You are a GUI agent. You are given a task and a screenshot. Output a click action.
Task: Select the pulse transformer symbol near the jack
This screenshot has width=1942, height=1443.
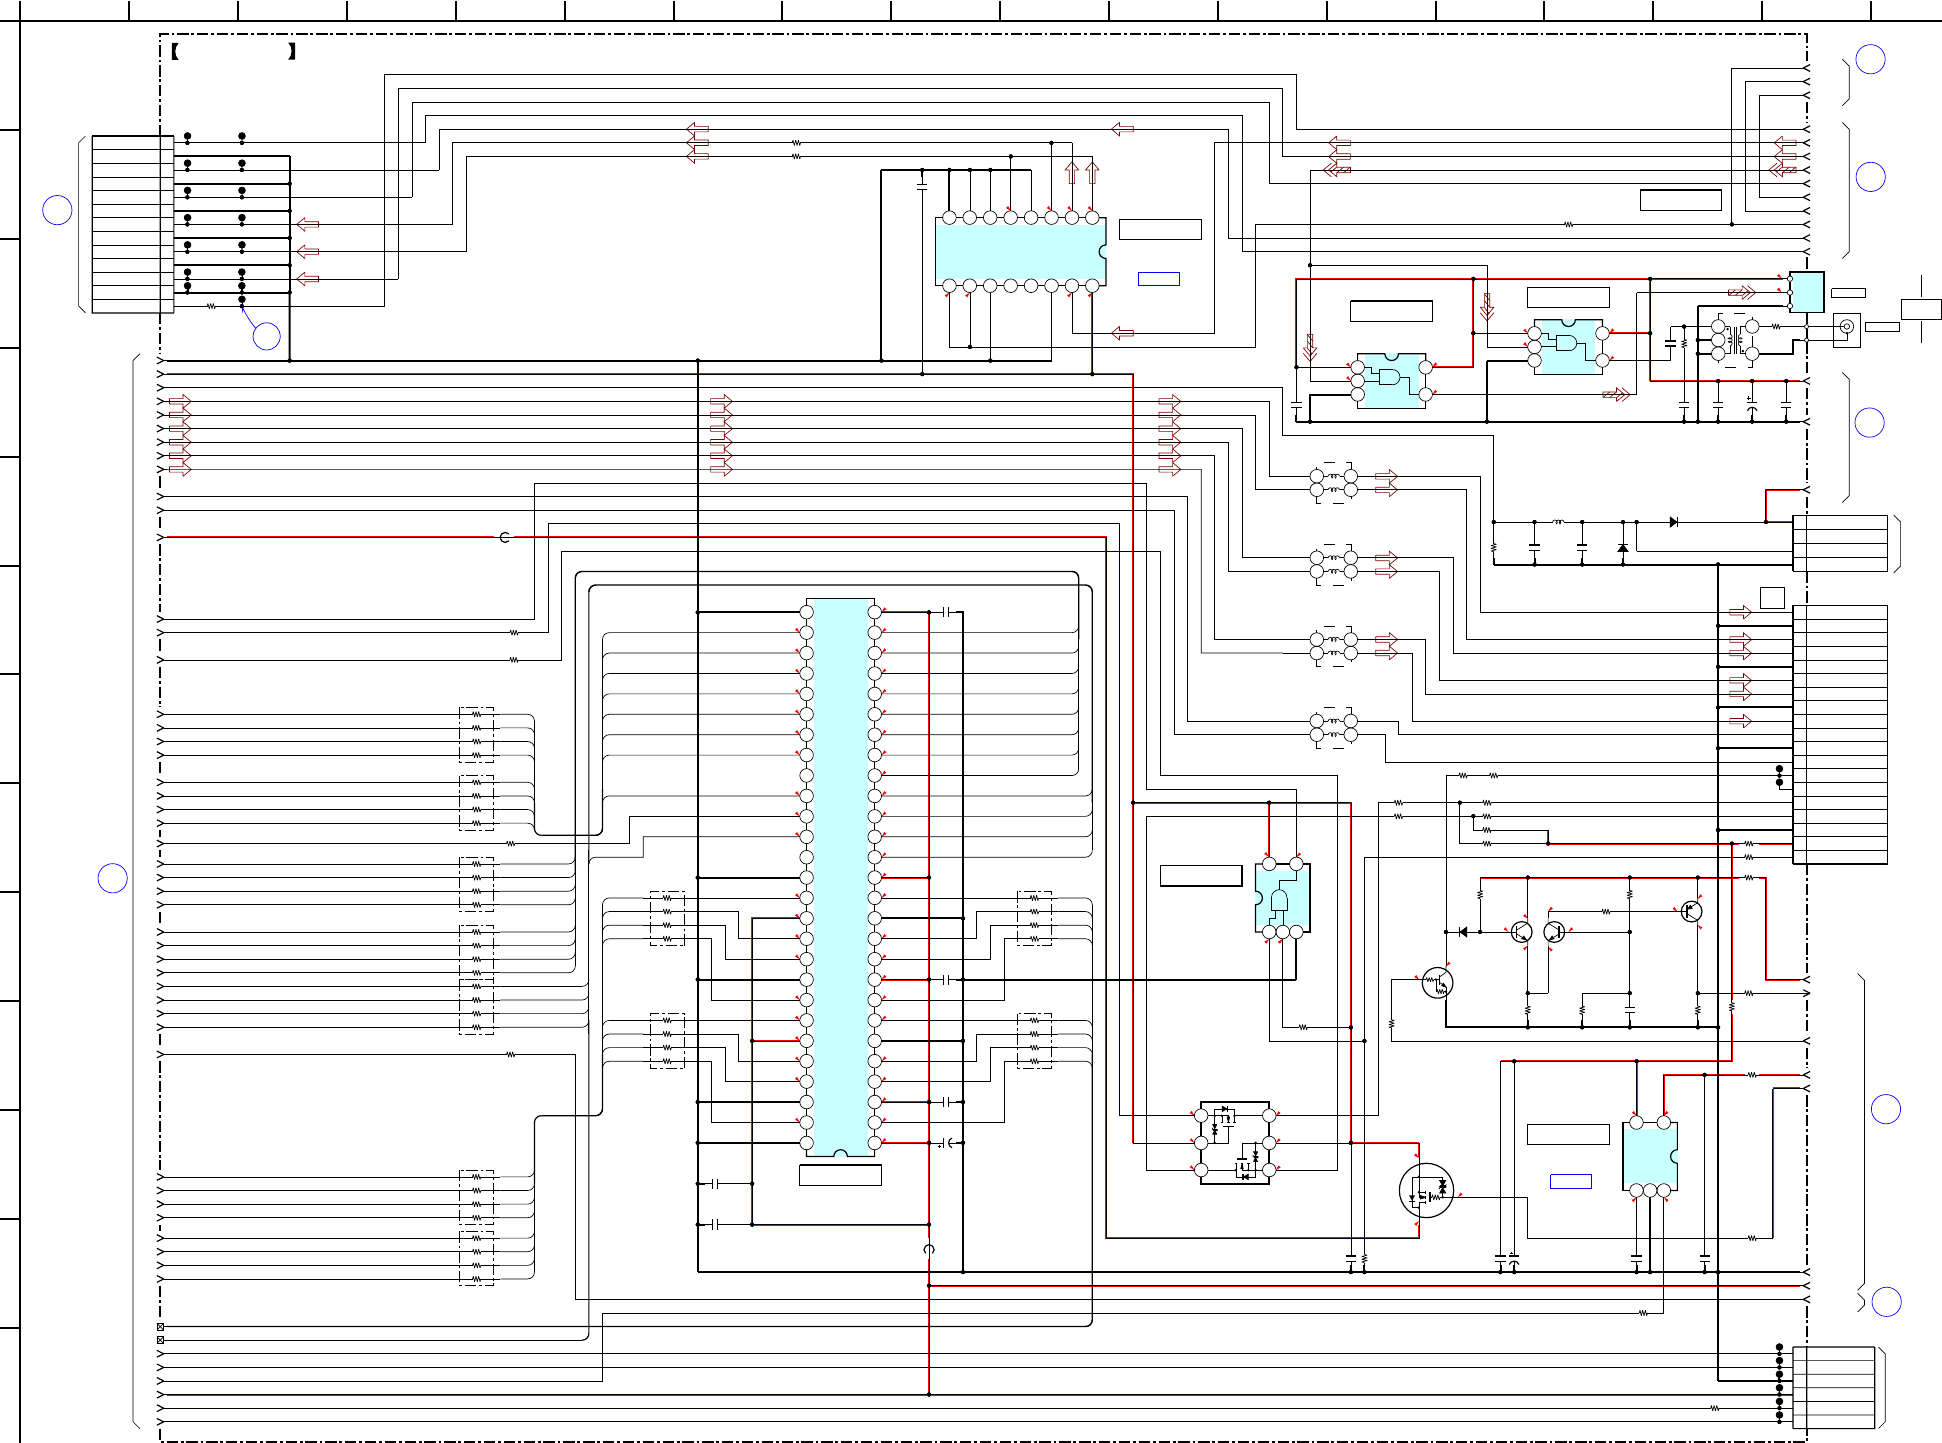[1736, 340]
